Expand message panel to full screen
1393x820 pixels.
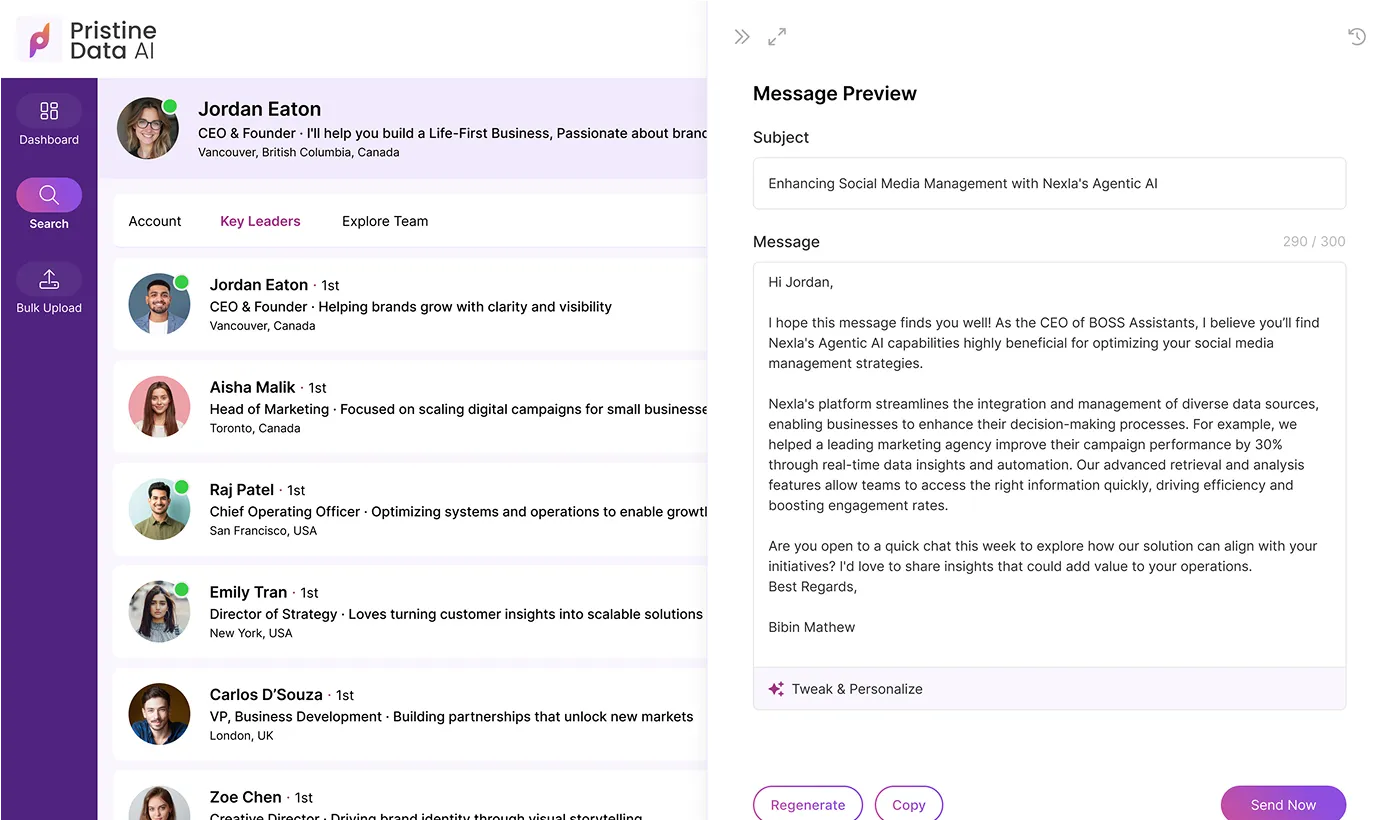click(777, 37)
